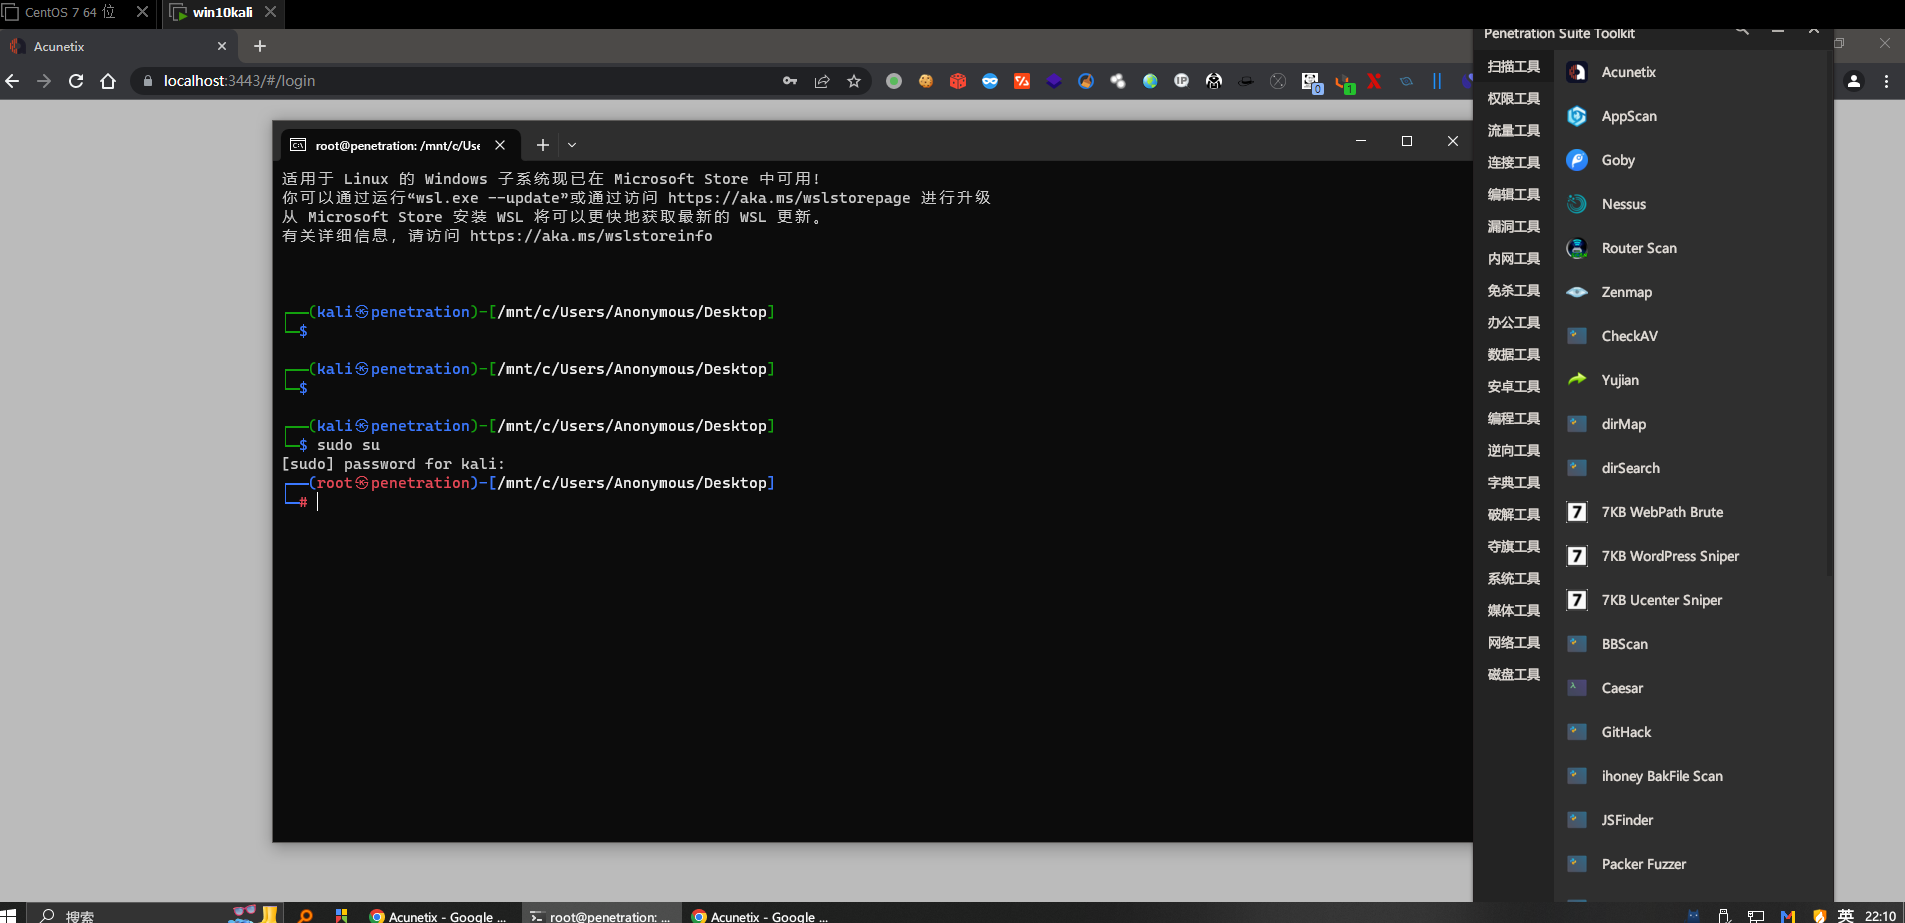Select the 逆向工具 category
Image resolution: width=1905 pixels, height=923 pixels.
coord(1513,451)
